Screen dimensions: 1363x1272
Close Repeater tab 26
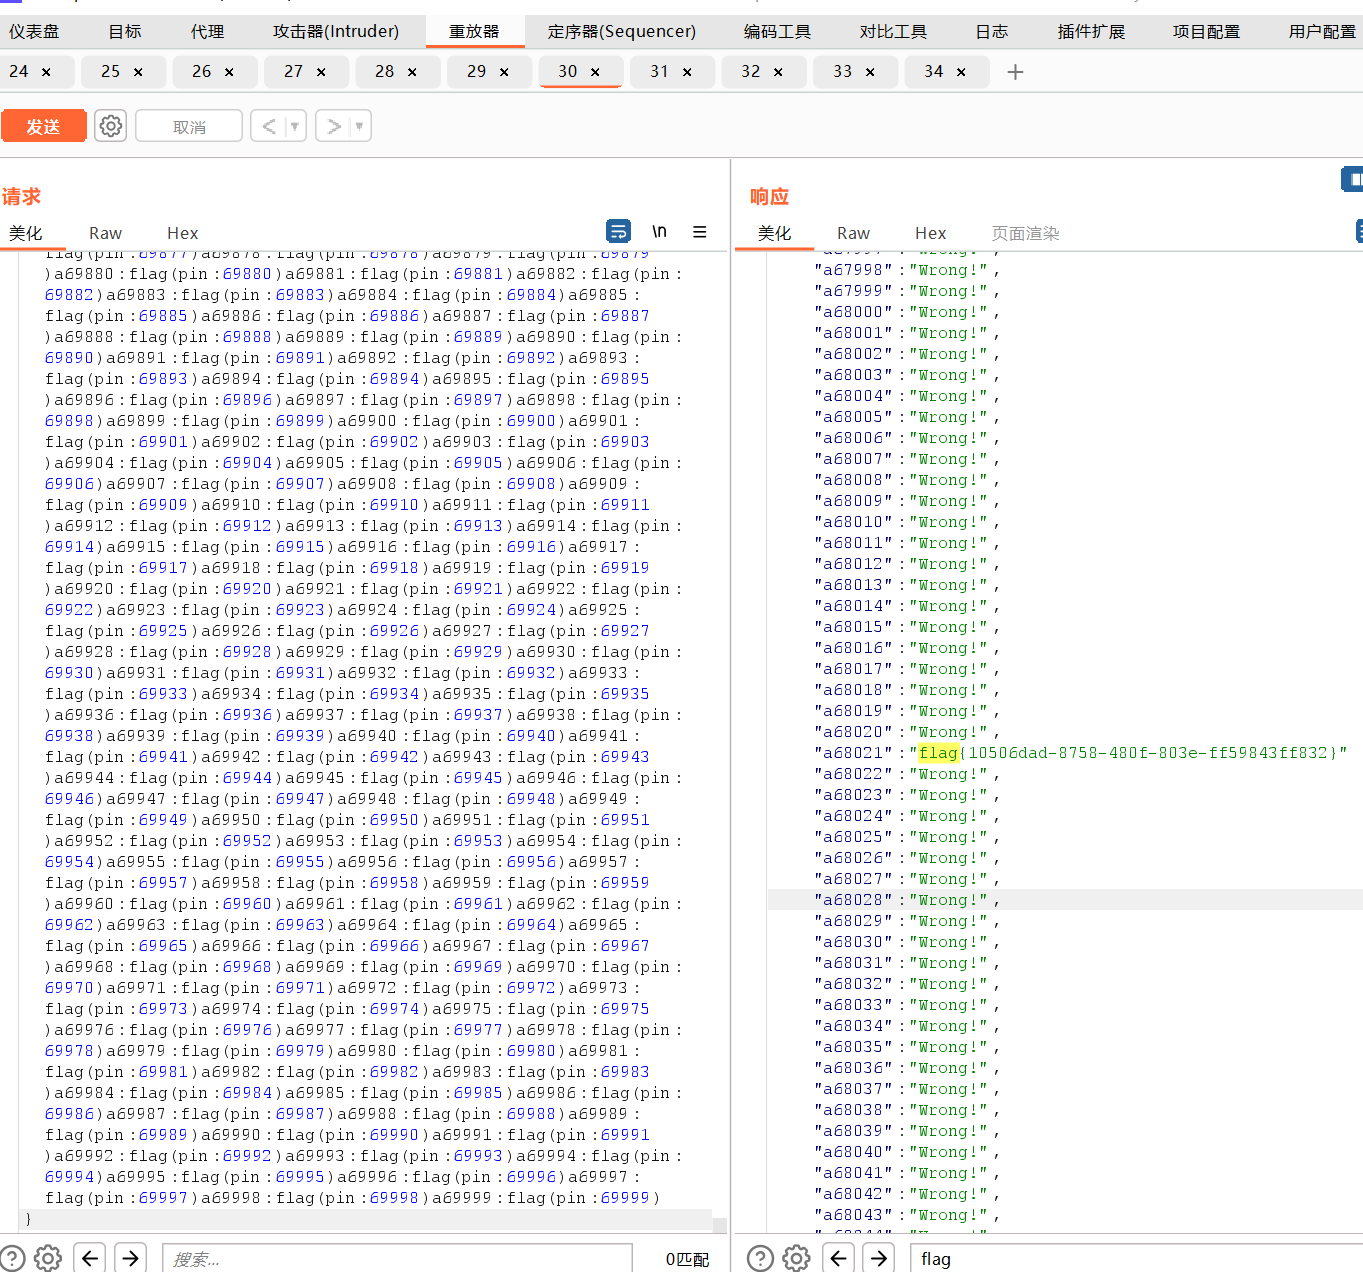[x=229, y=72]
